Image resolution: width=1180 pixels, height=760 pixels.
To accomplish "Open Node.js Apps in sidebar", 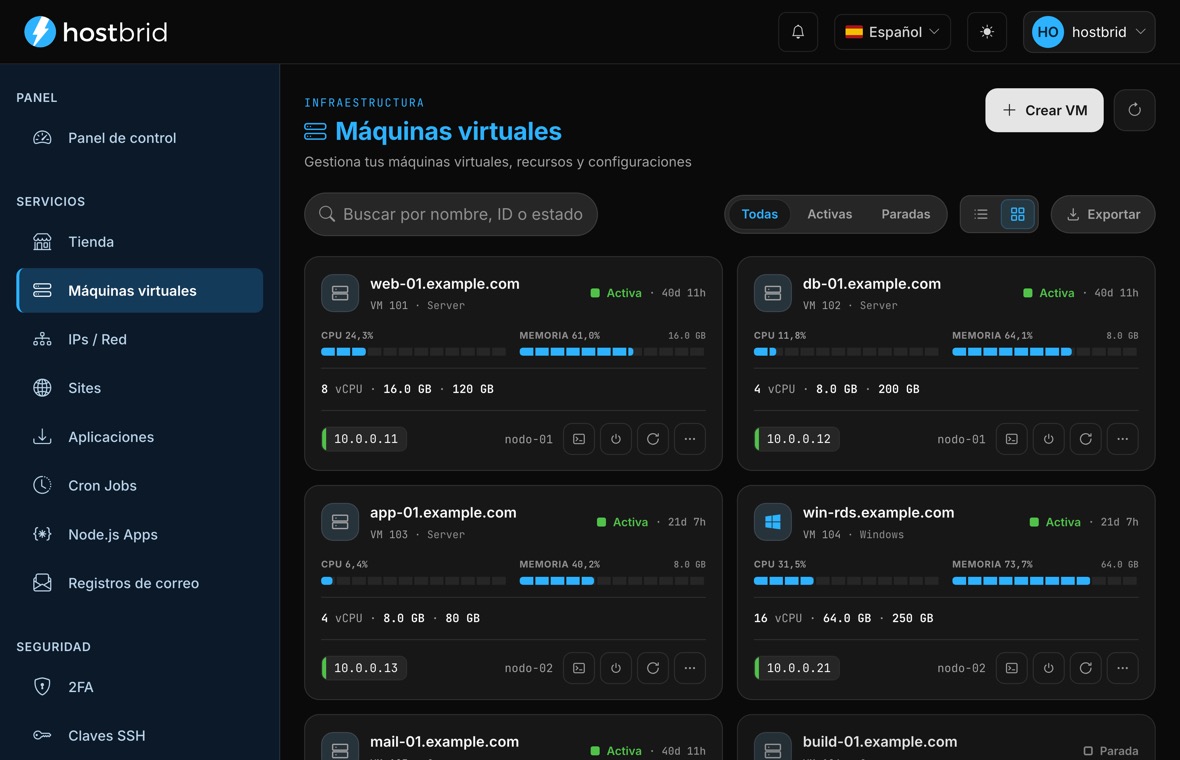I will tap(140, 534).
